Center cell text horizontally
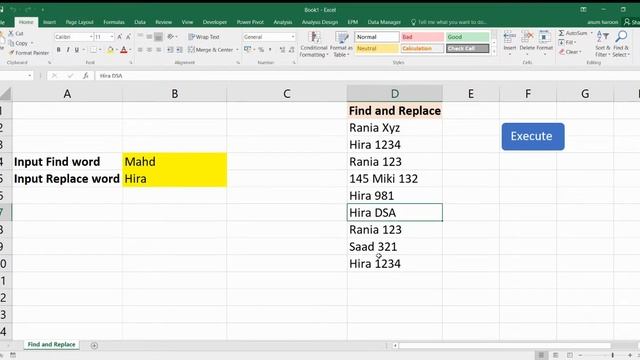This screenshot has height=360, width=640. tap(149, 50)
